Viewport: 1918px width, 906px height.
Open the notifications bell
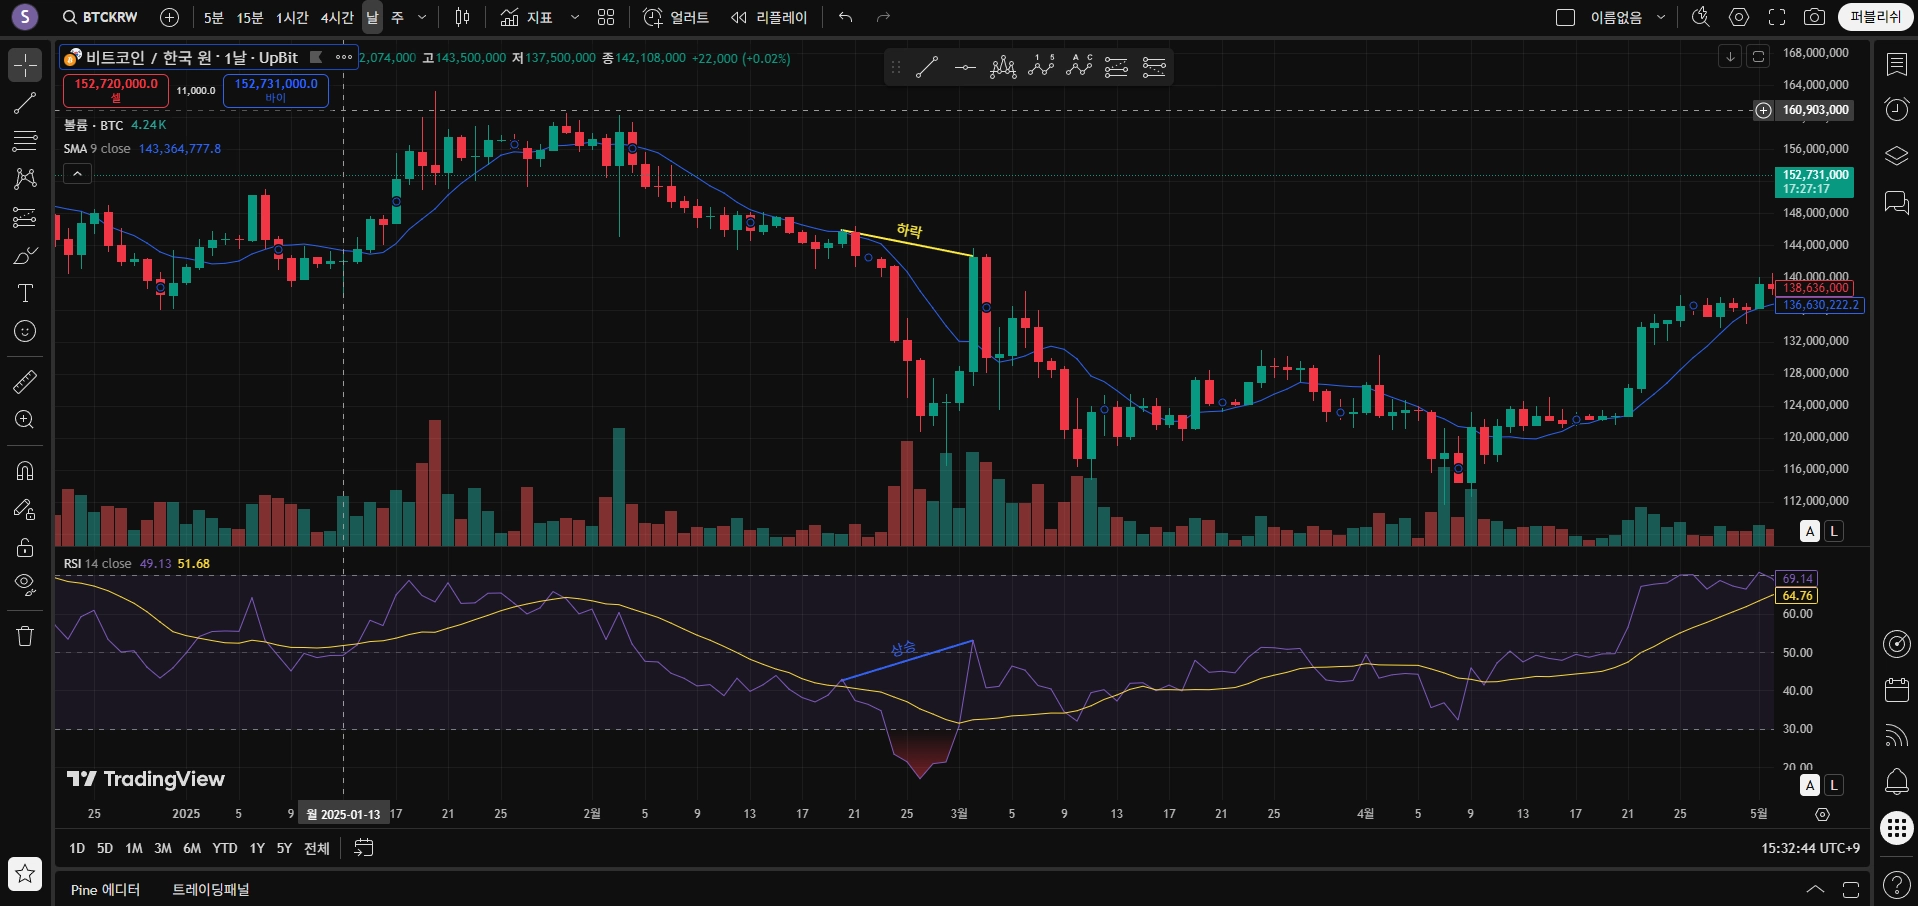point(1896,781)
